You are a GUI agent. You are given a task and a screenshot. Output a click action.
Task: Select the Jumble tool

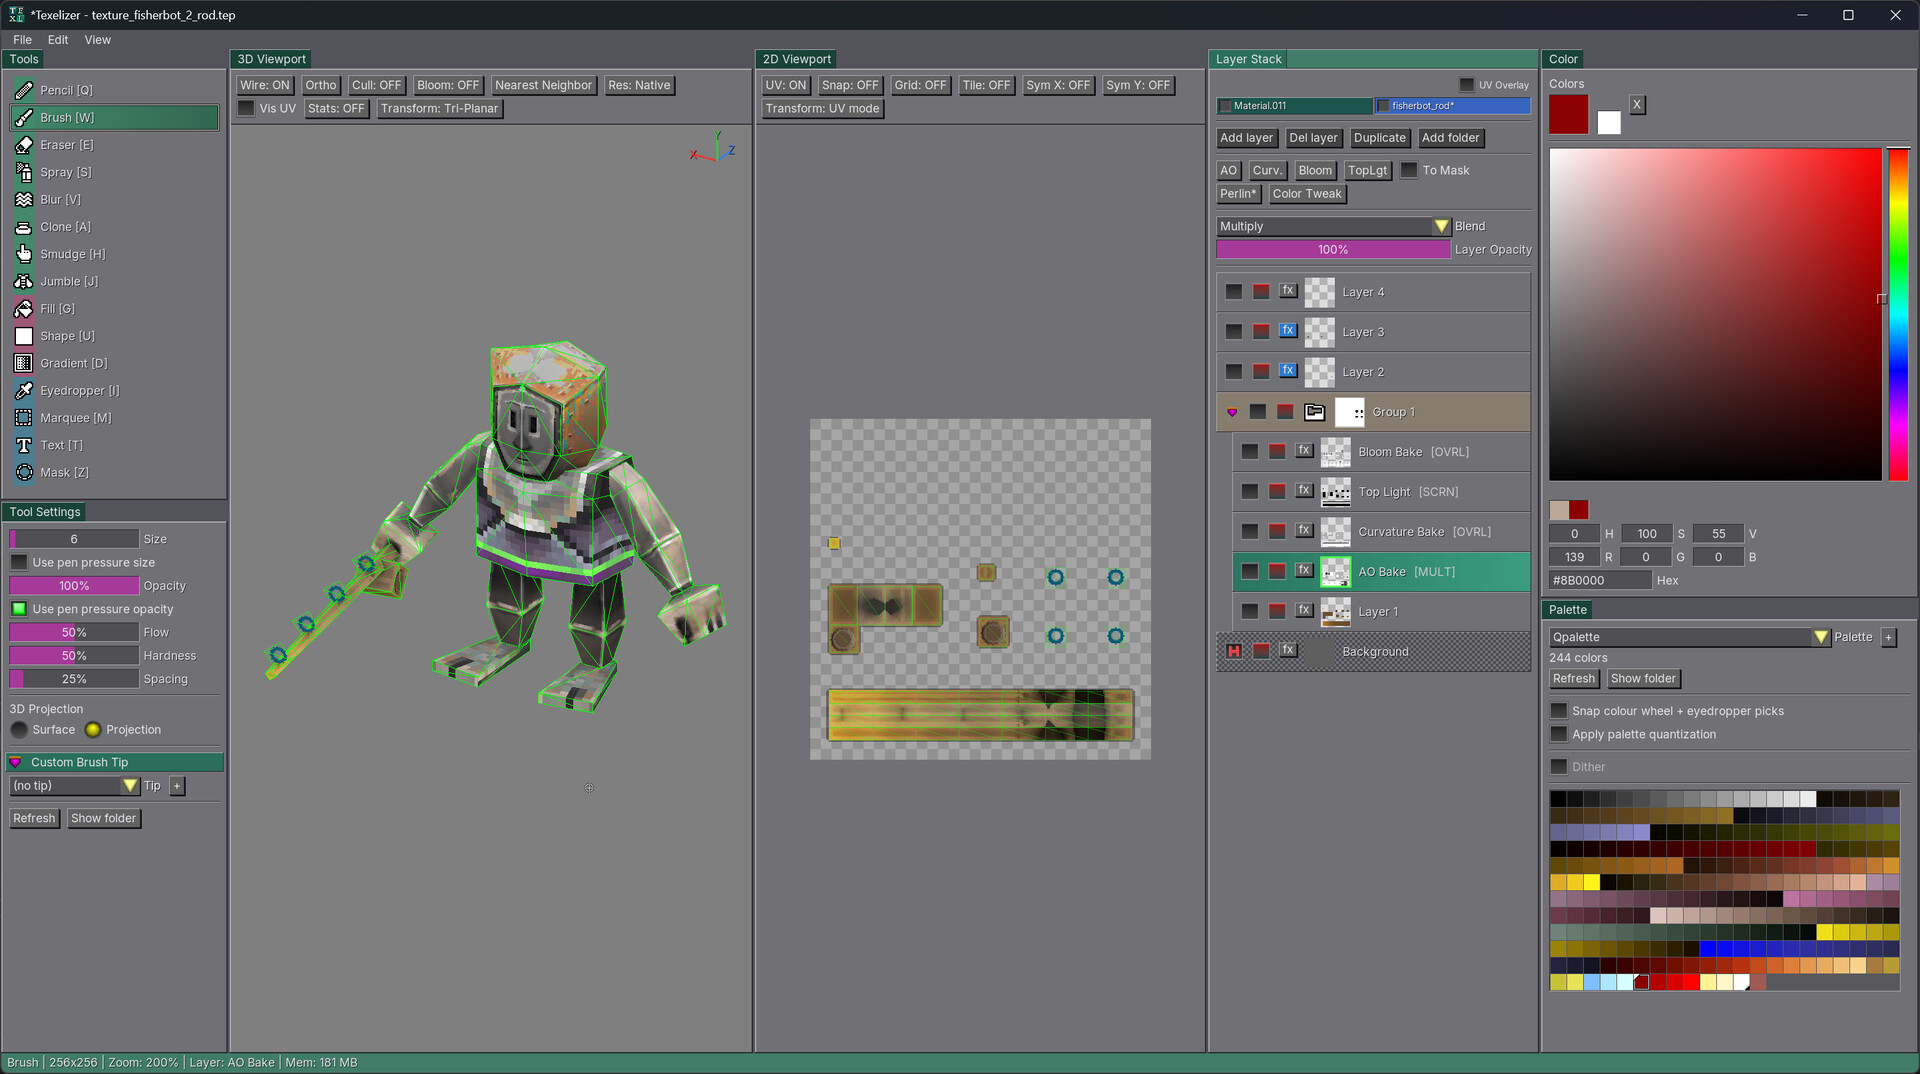pyautogui.click(x=114, y=281)
